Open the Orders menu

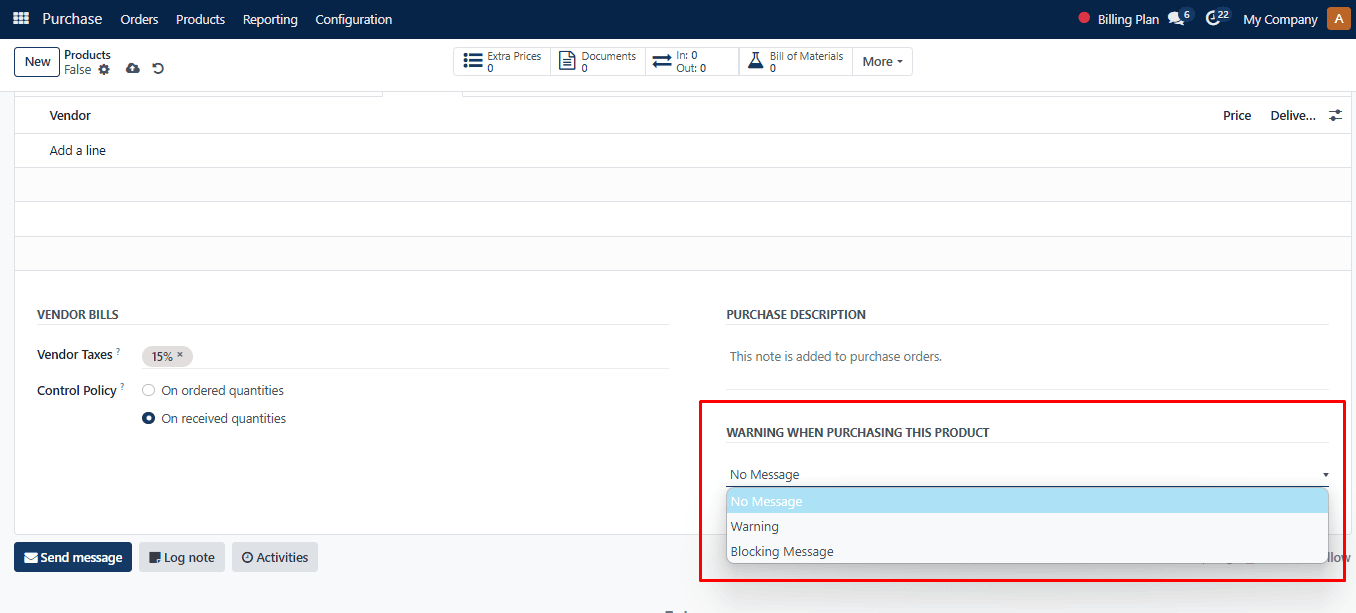pyautogui.click(x=139, y=19)
